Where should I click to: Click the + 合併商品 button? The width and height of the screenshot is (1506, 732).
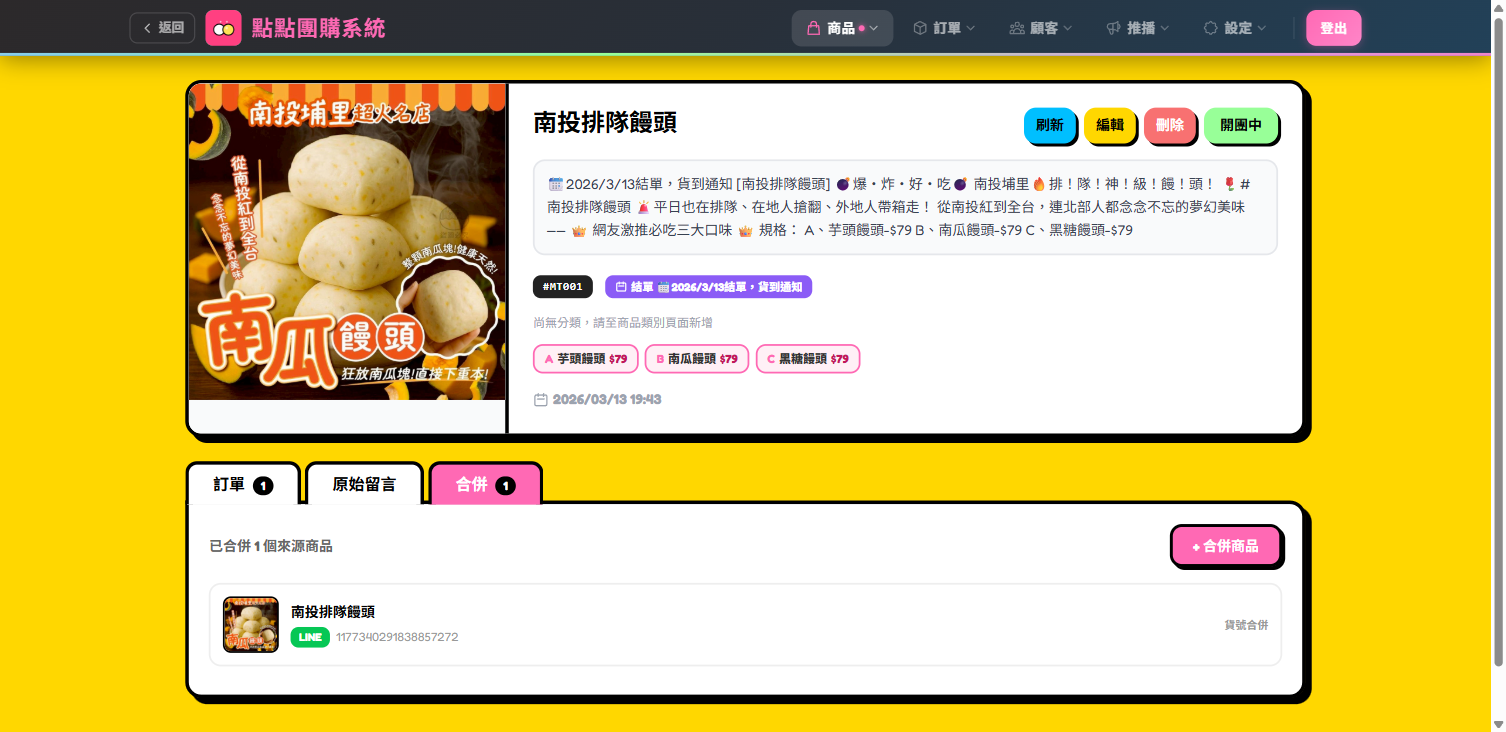[x=1225, y=547]
